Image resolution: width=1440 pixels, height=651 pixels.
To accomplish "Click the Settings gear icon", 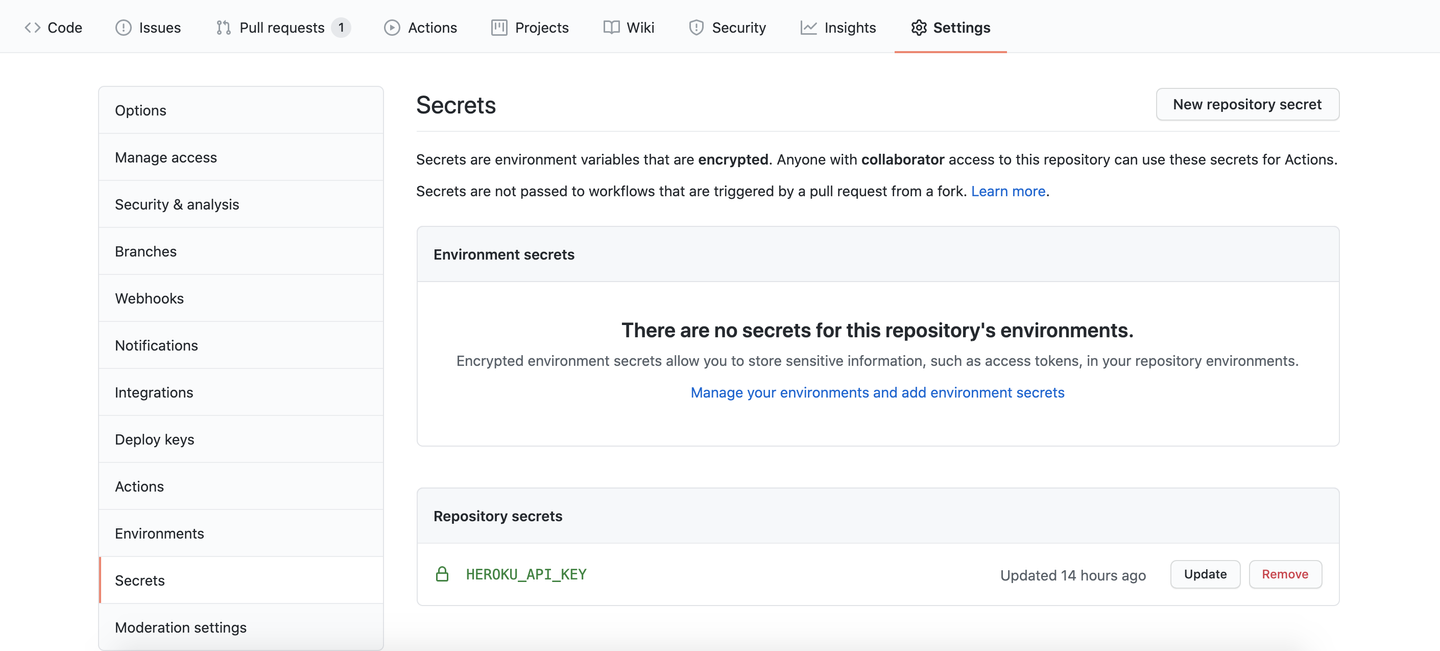I will 918,28.
